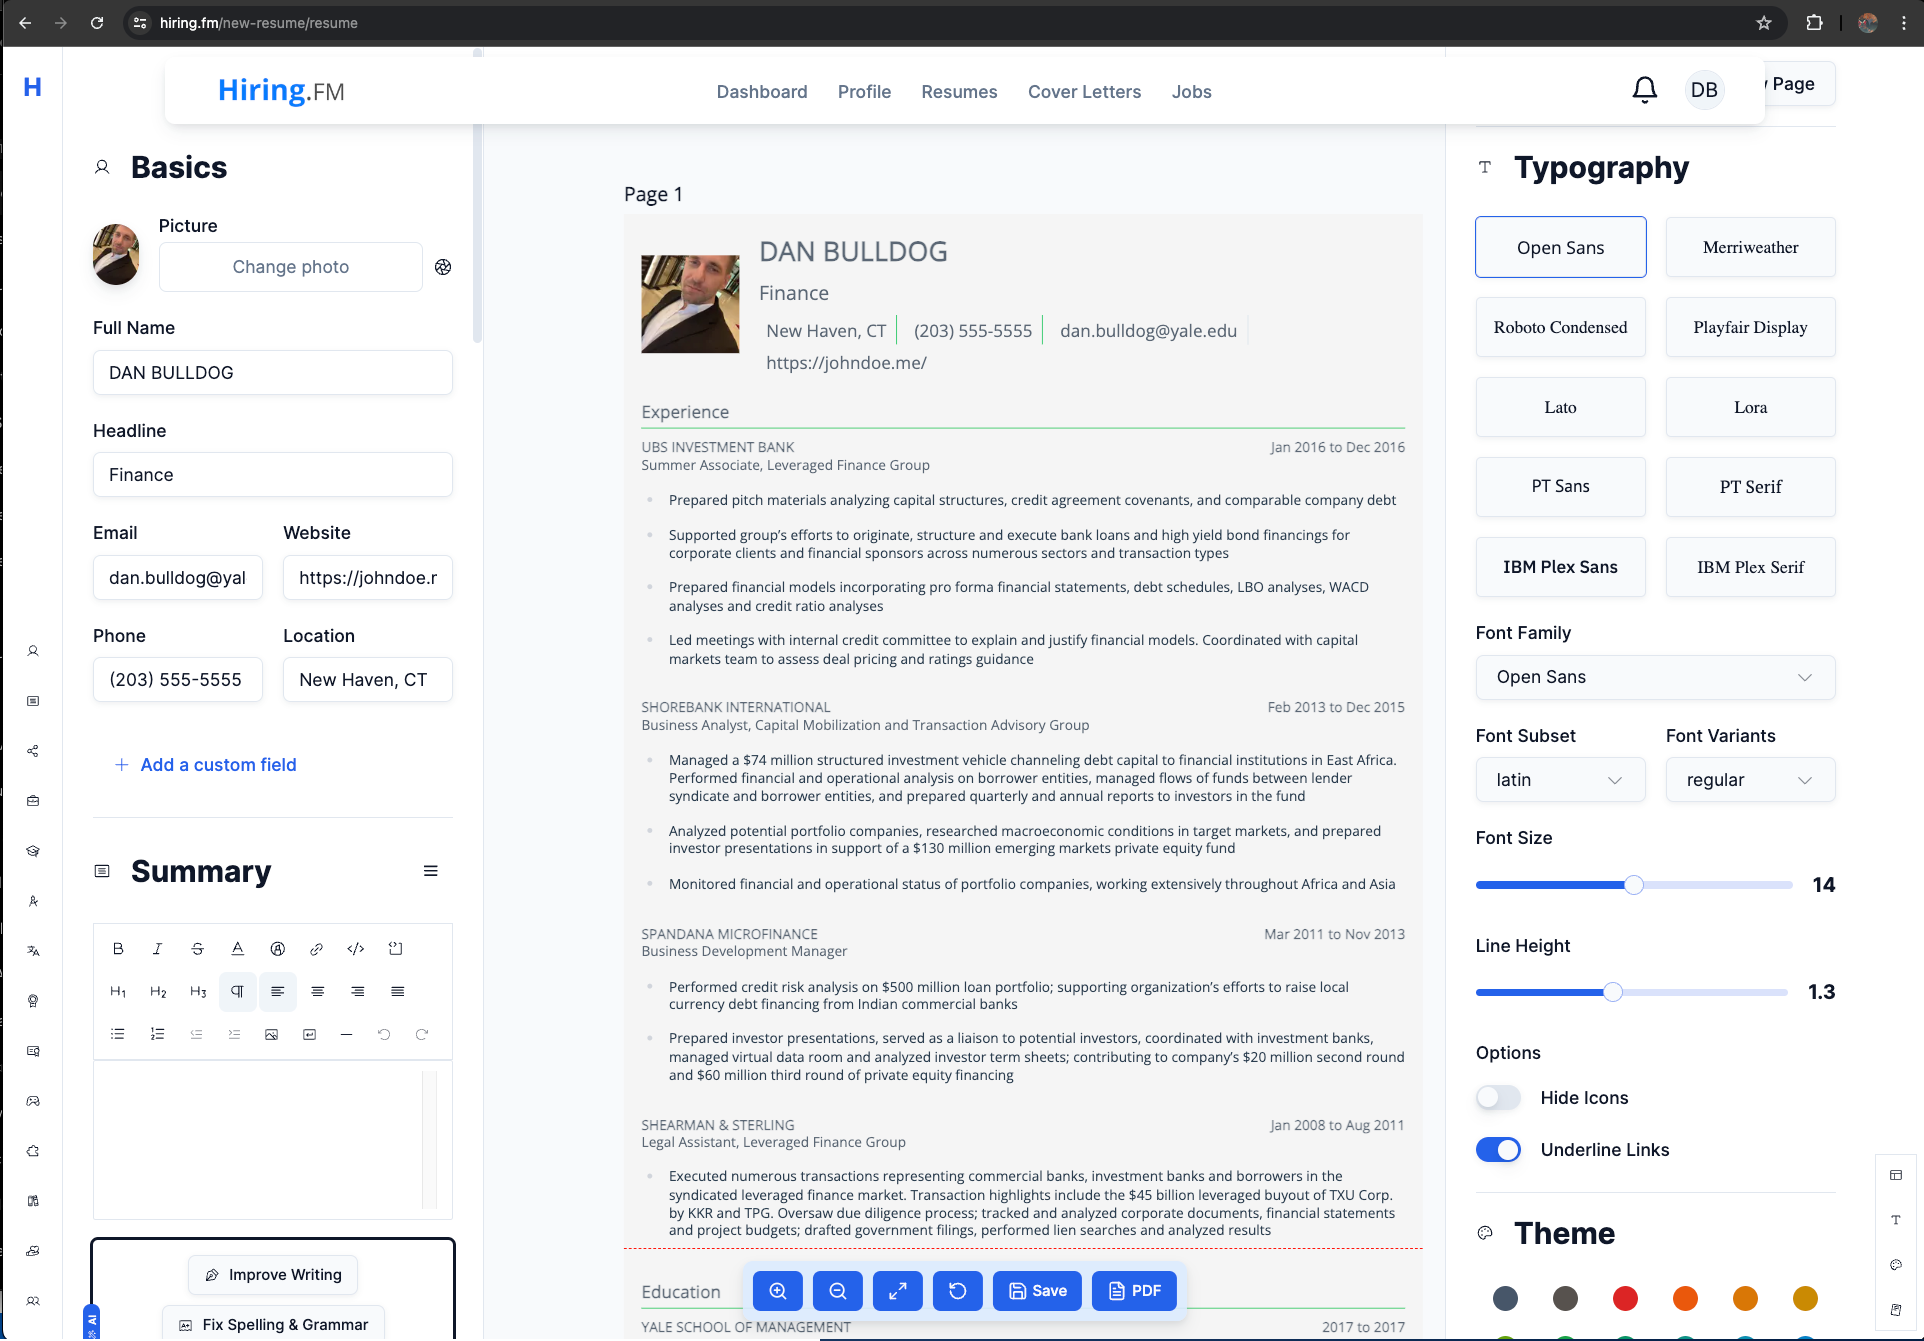This screenshot has width=1924, height=1341.
Task: Toggle the Underline Links switch
Action: coord(1498,1150)
